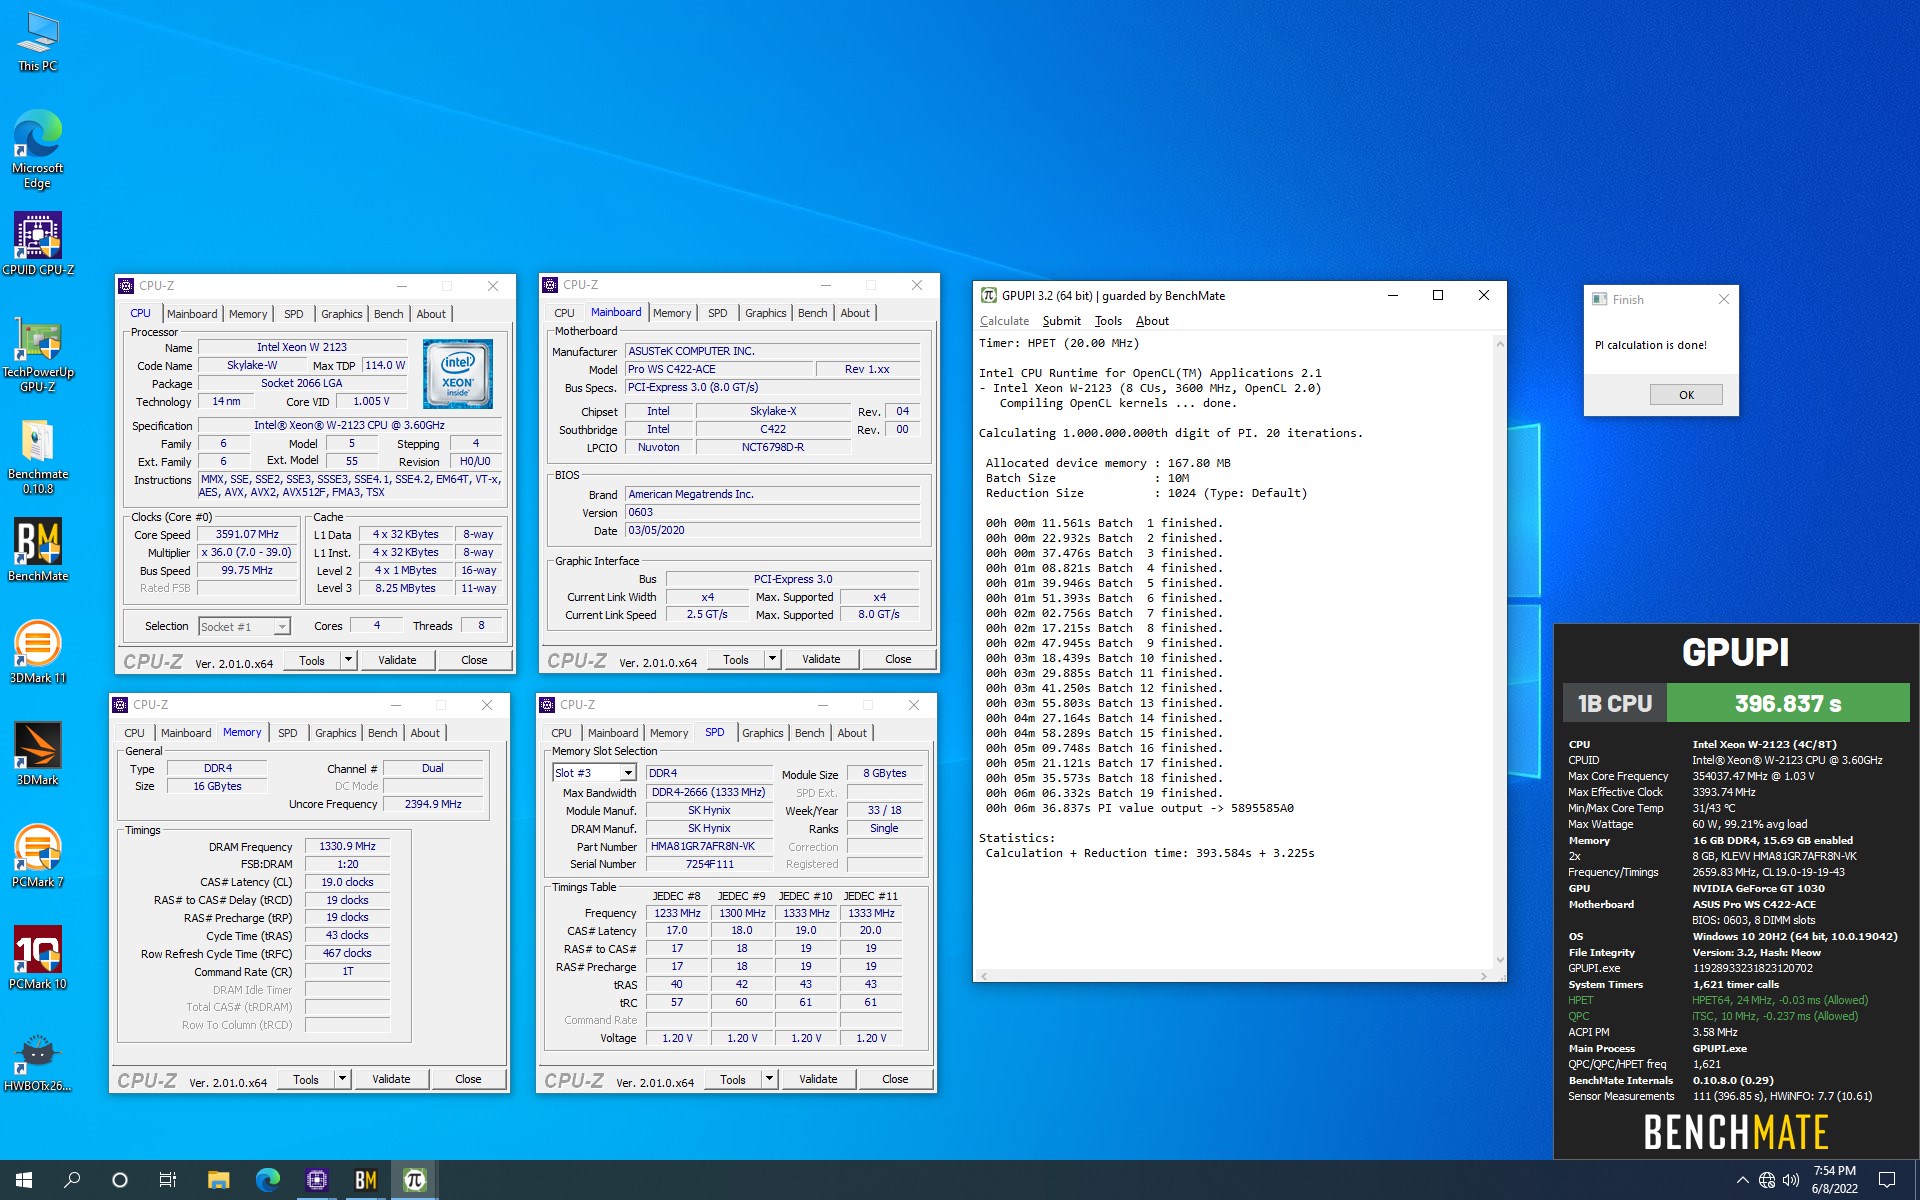Open File Explorer from taskbar

click(x=218, y=1180)
